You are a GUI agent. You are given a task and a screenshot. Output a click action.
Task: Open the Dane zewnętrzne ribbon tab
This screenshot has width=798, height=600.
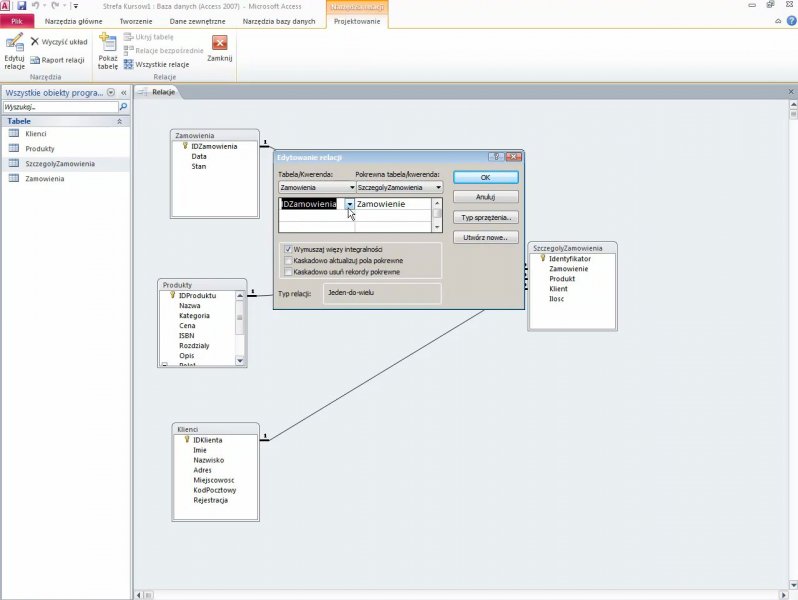pos(198,21)
